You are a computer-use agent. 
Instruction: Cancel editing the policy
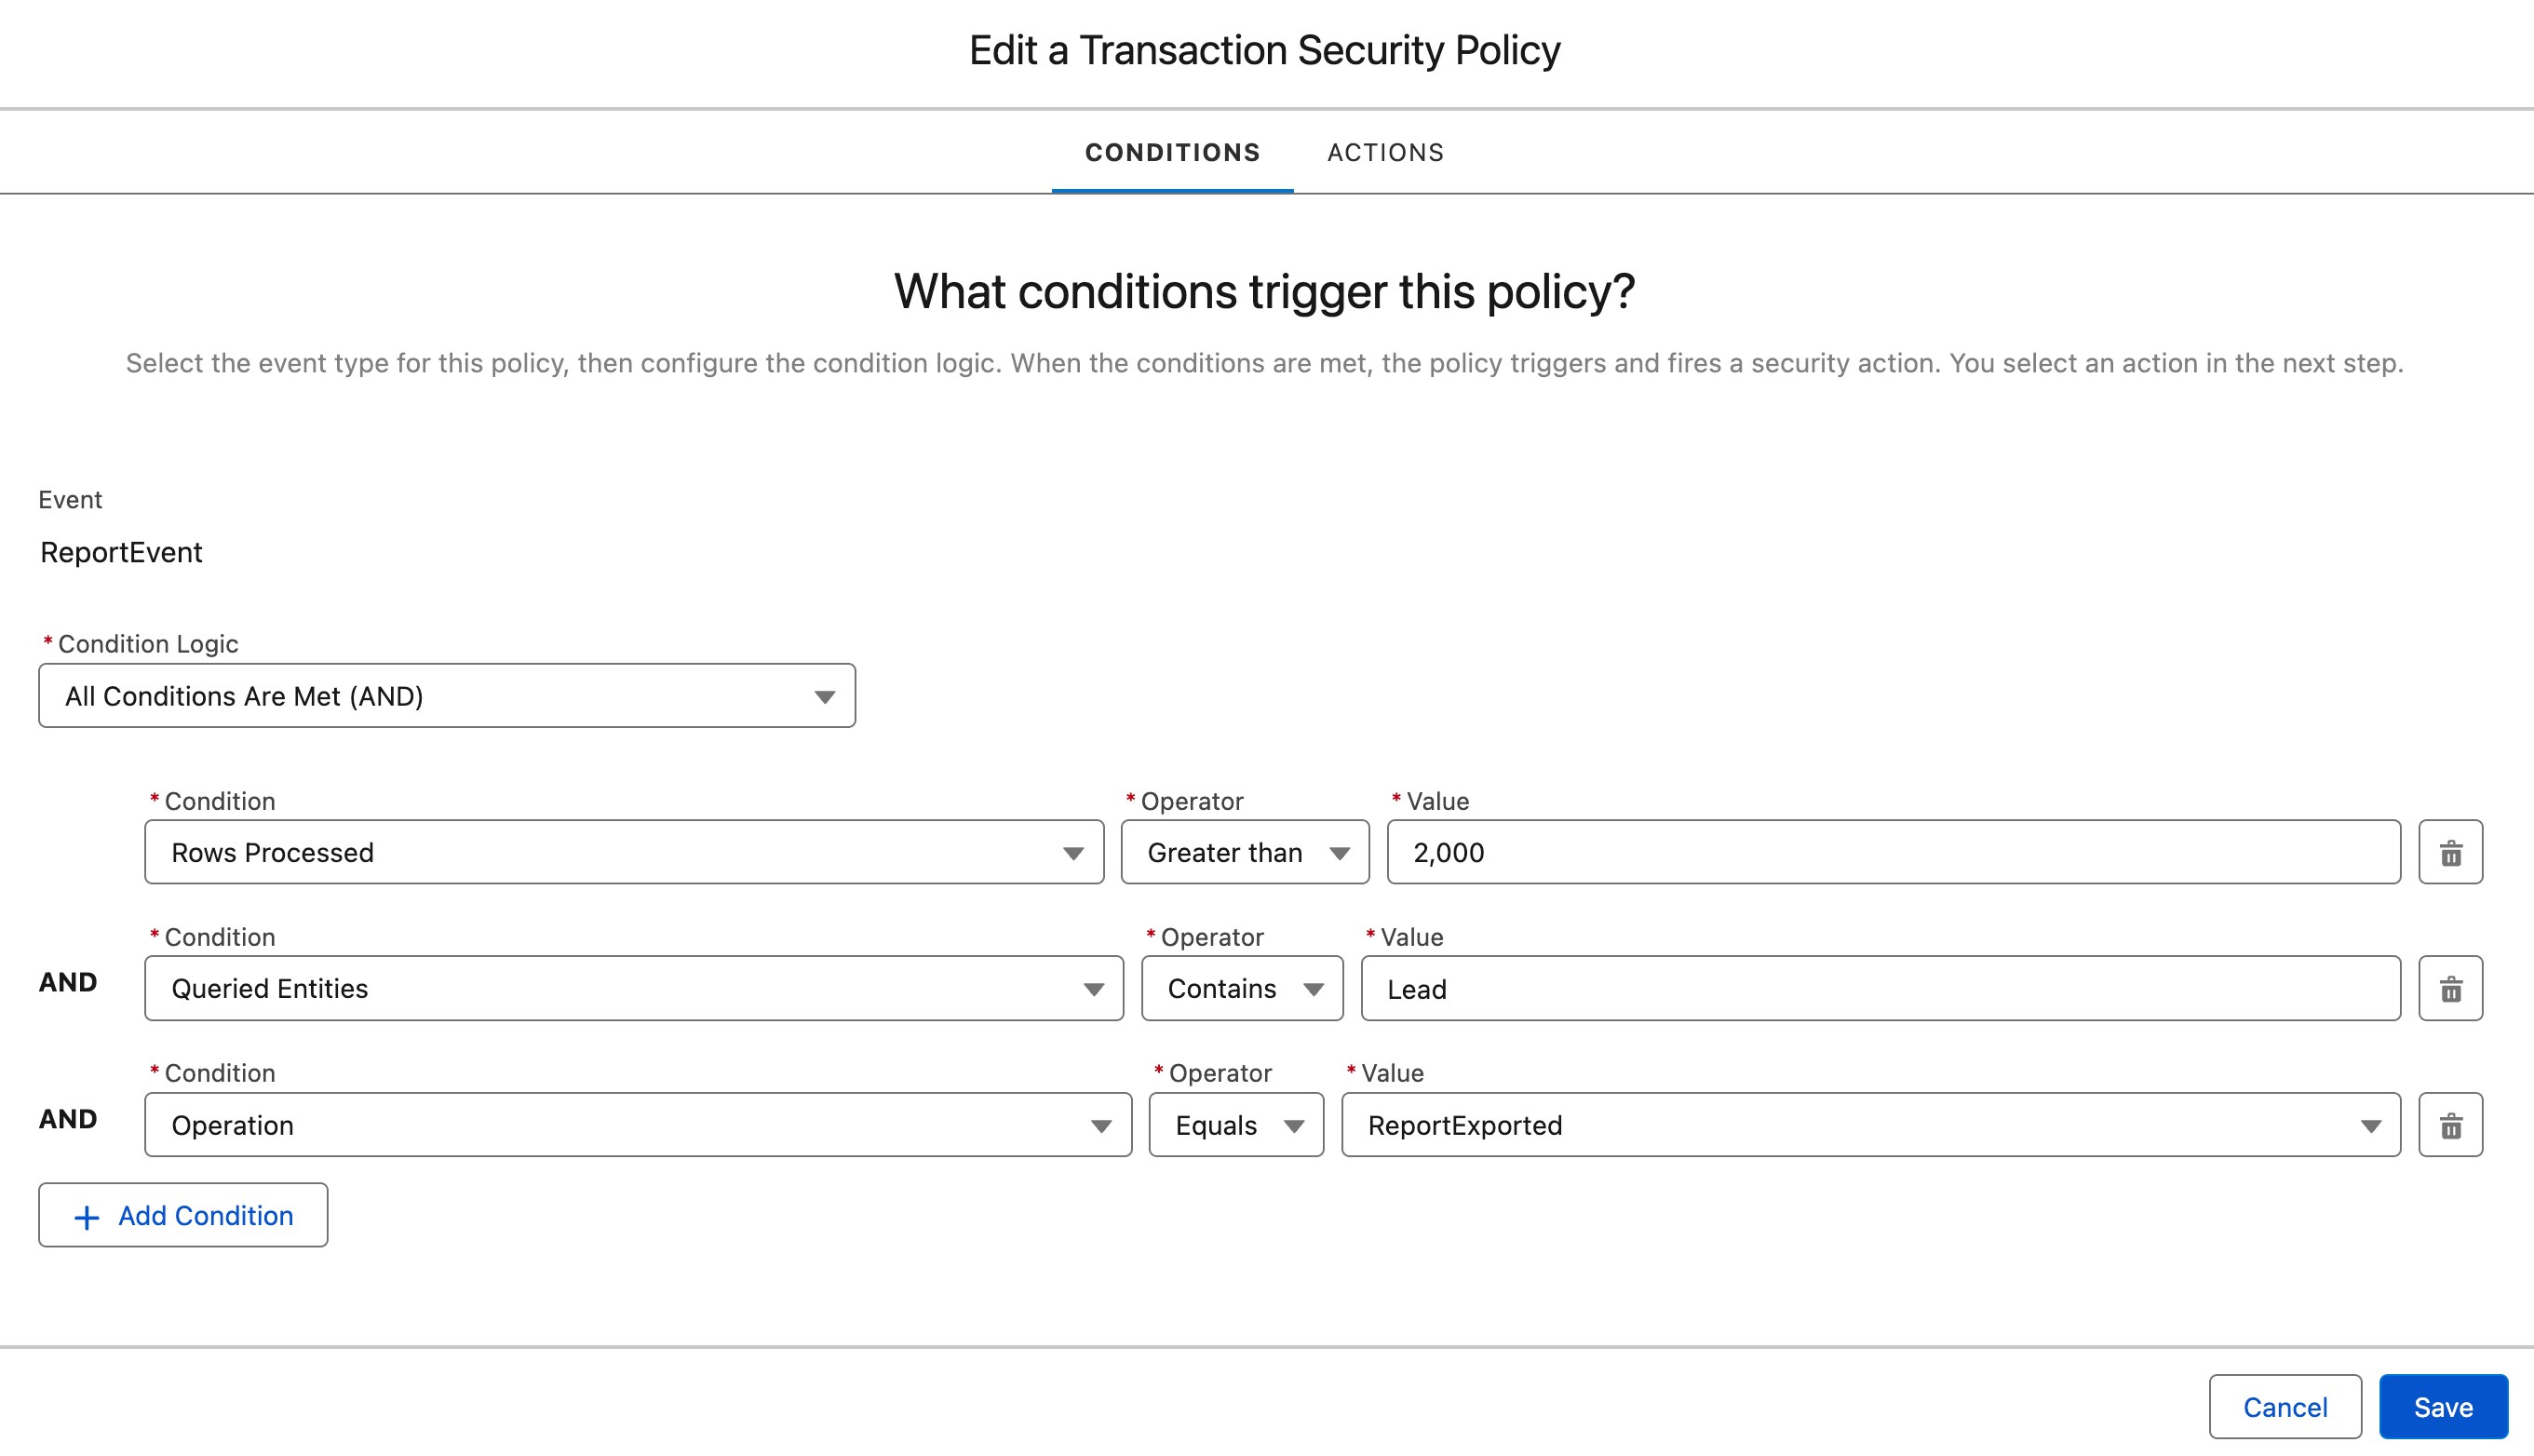tap(2285, 1407)
